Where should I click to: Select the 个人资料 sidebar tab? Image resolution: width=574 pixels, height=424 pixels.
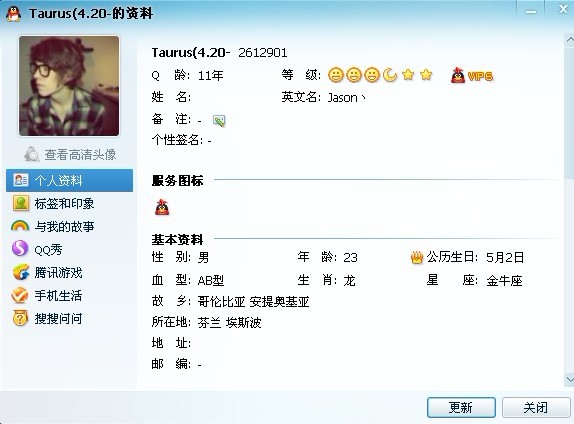coord(70,180)
